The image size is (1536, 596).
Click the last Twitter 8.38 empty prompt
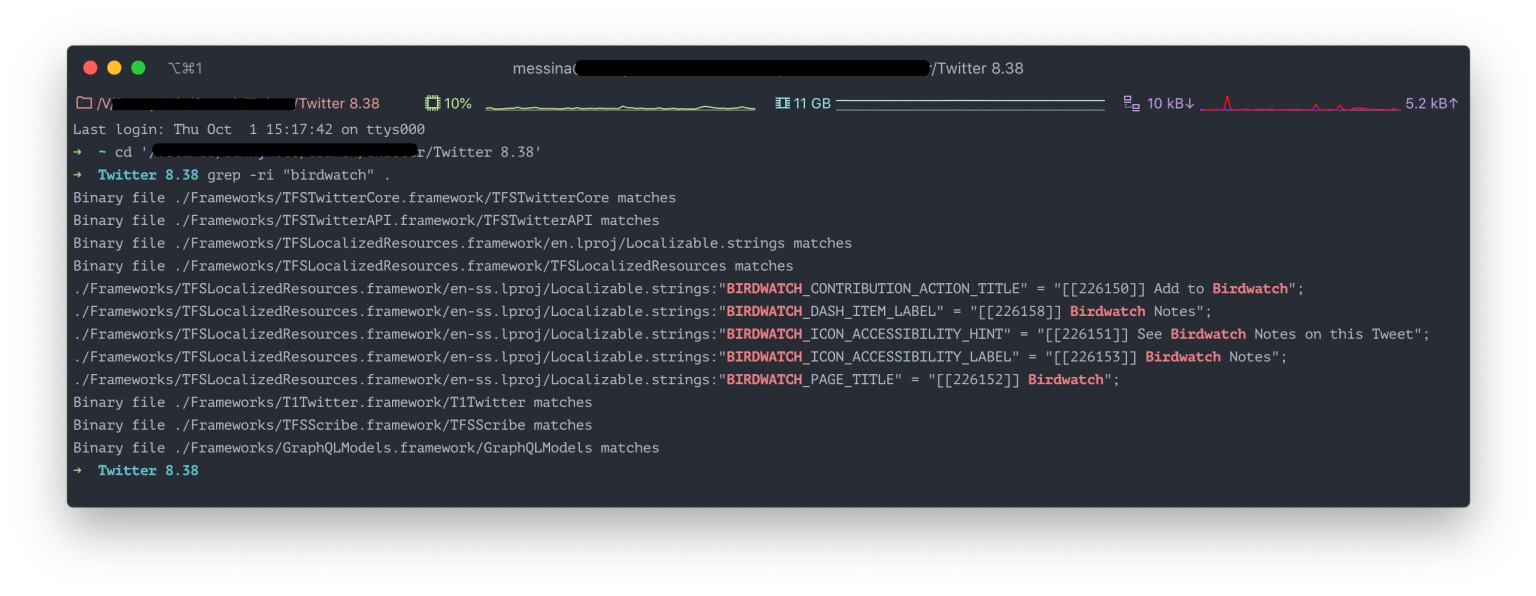coord(148,470)
